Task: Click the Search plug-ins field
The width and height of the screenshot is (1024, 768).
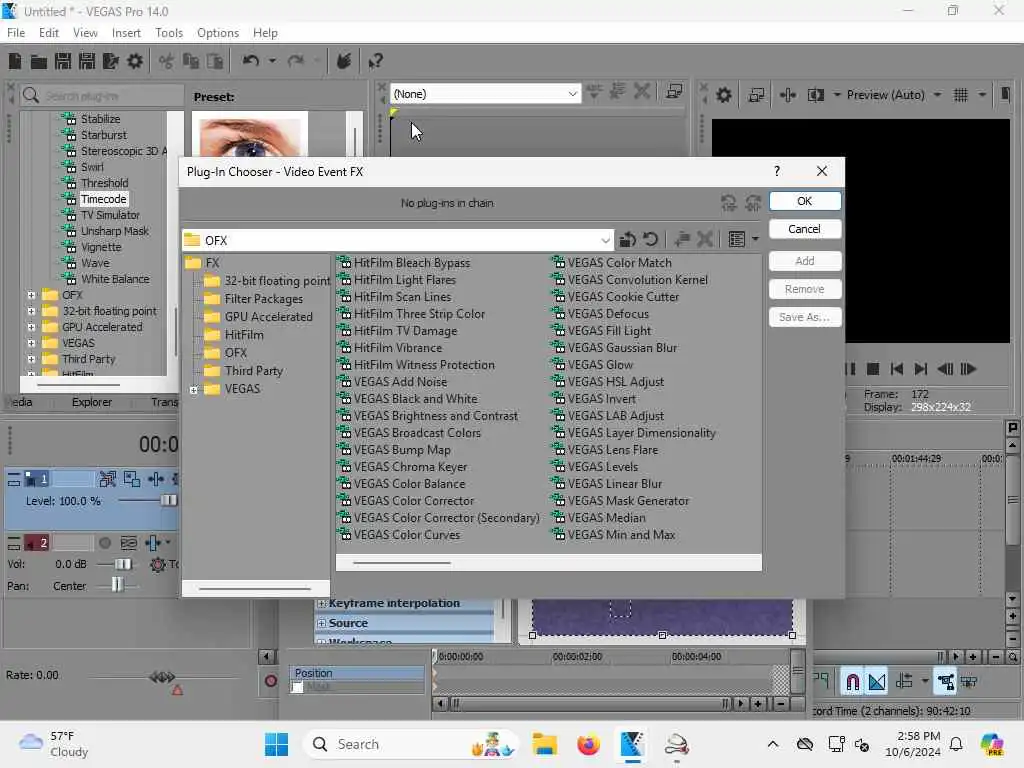Action: (x=101, y=96)
